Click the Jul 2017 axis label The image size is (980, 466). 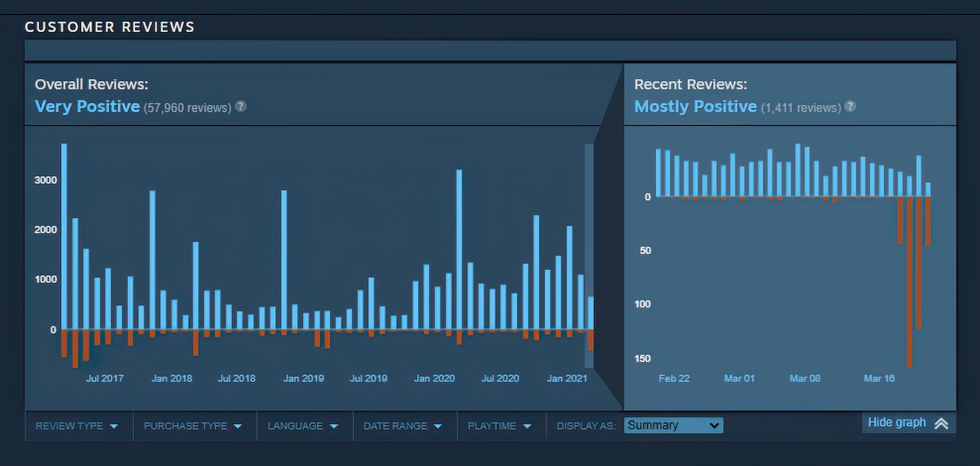click(105, 379)
